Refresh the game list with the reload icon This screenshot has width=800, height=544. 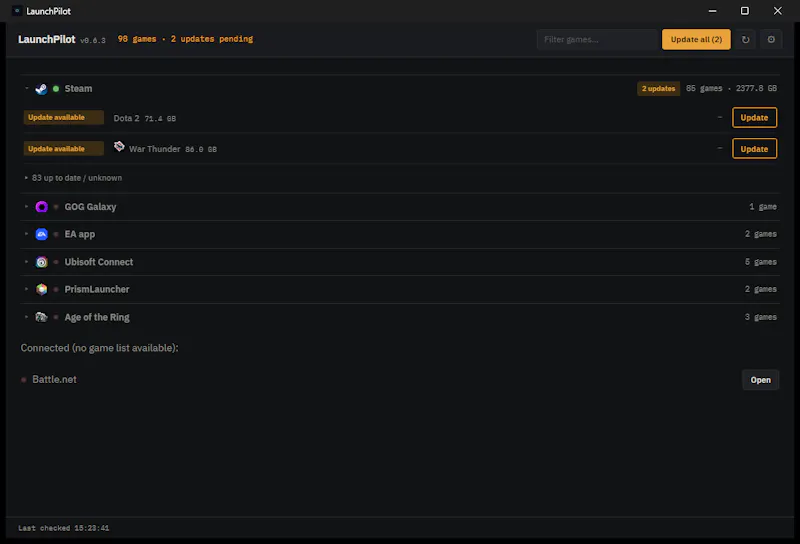(x=745, y=39)
